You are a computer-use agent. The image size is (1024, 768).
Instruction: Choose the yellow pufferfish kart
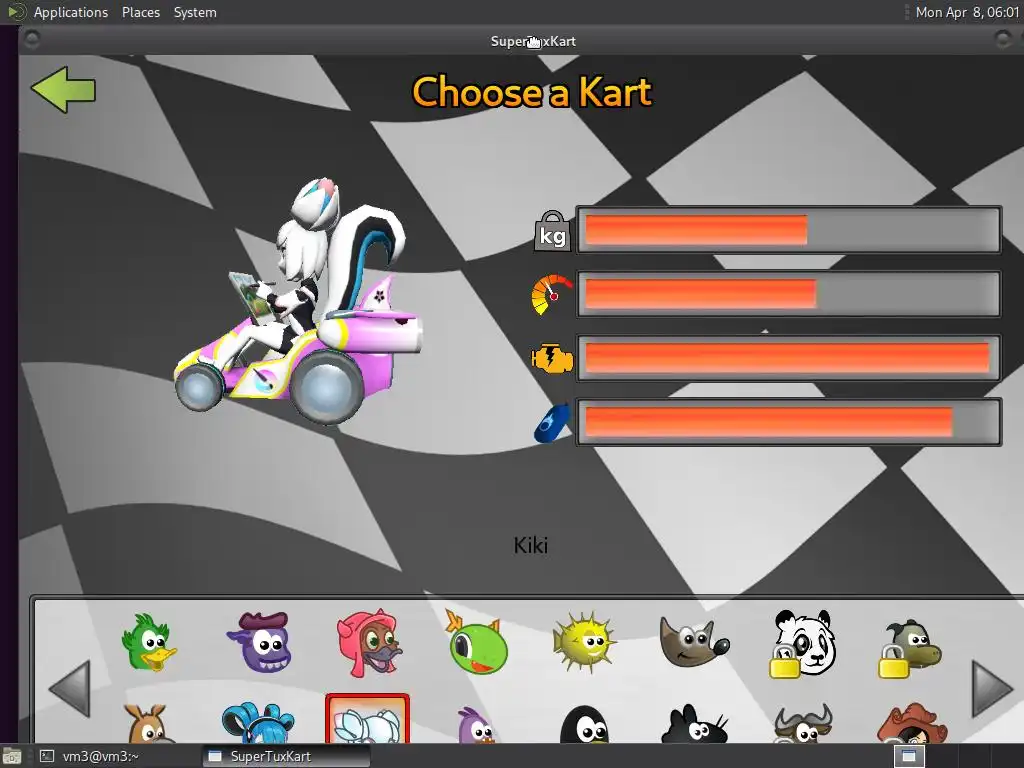[583, 642]
